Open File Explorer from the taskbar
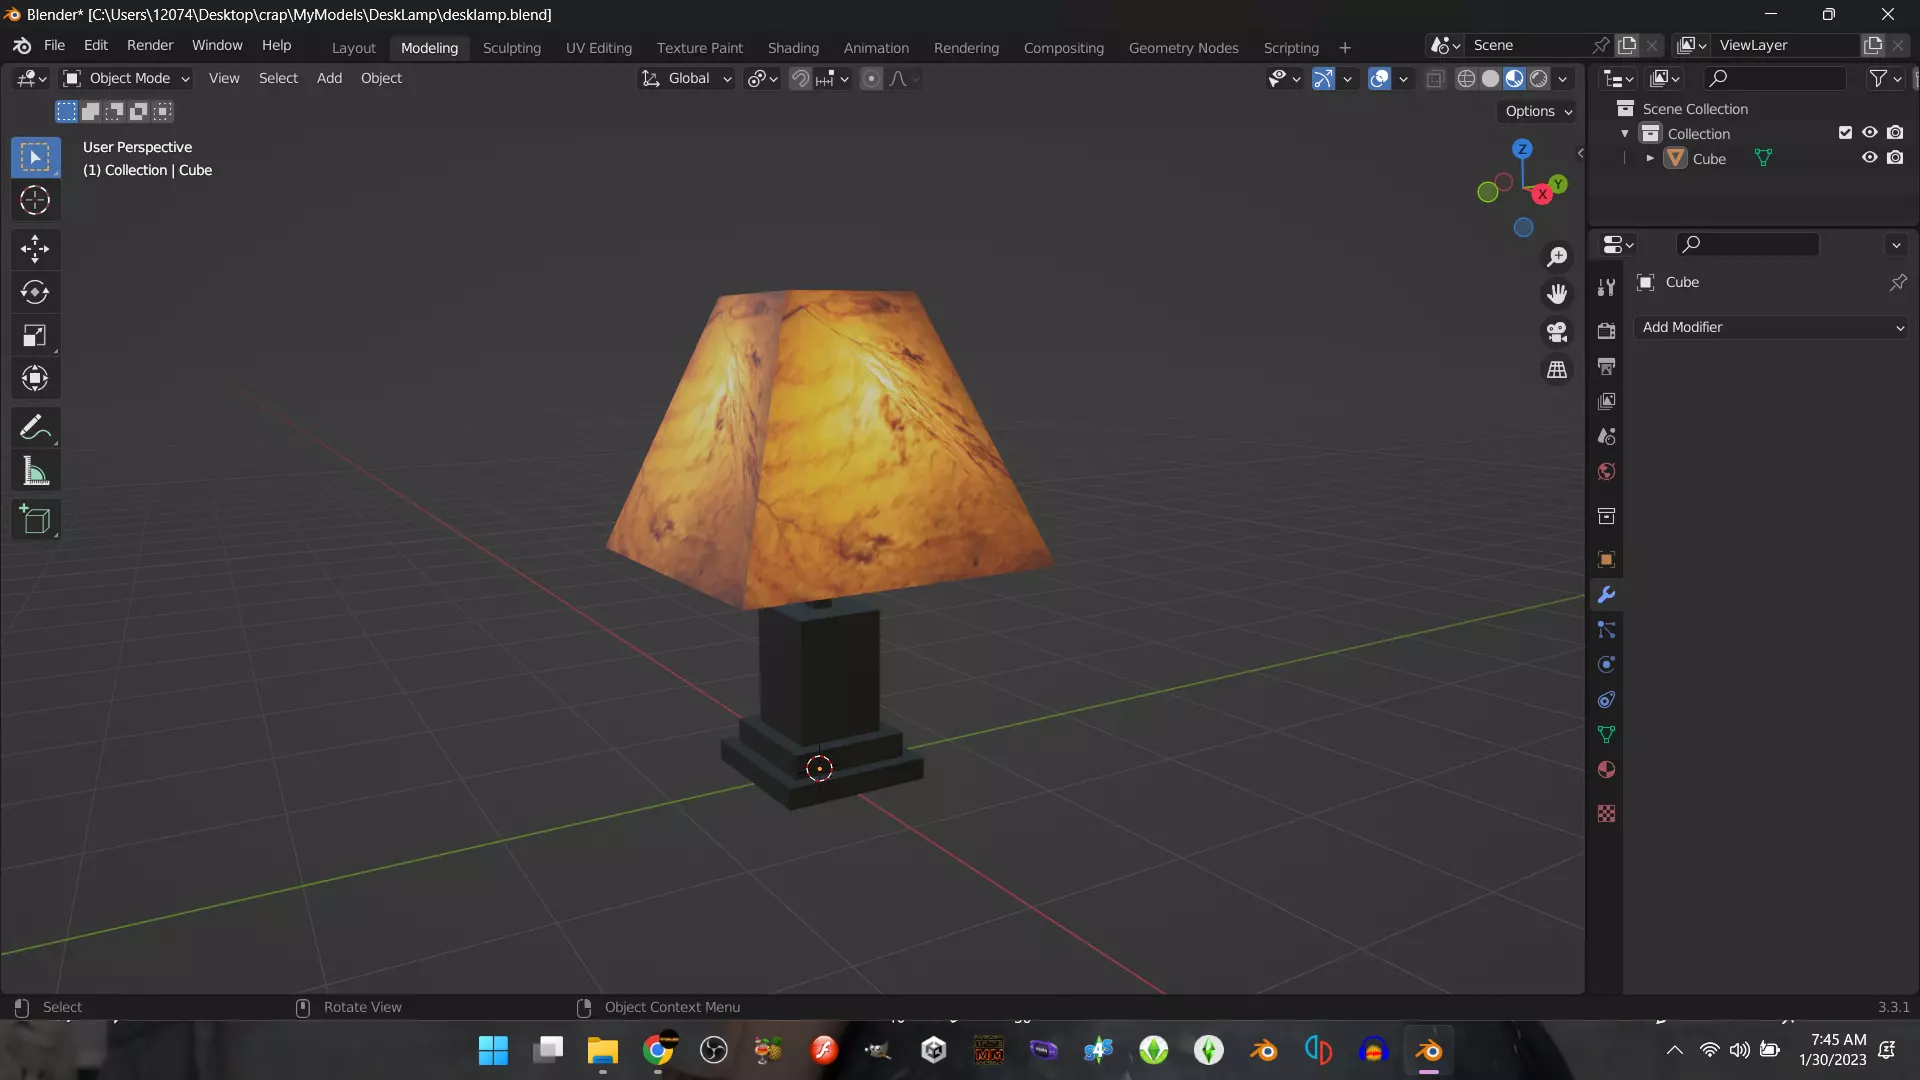Screen dimensions: 1920x1080 603,1050
